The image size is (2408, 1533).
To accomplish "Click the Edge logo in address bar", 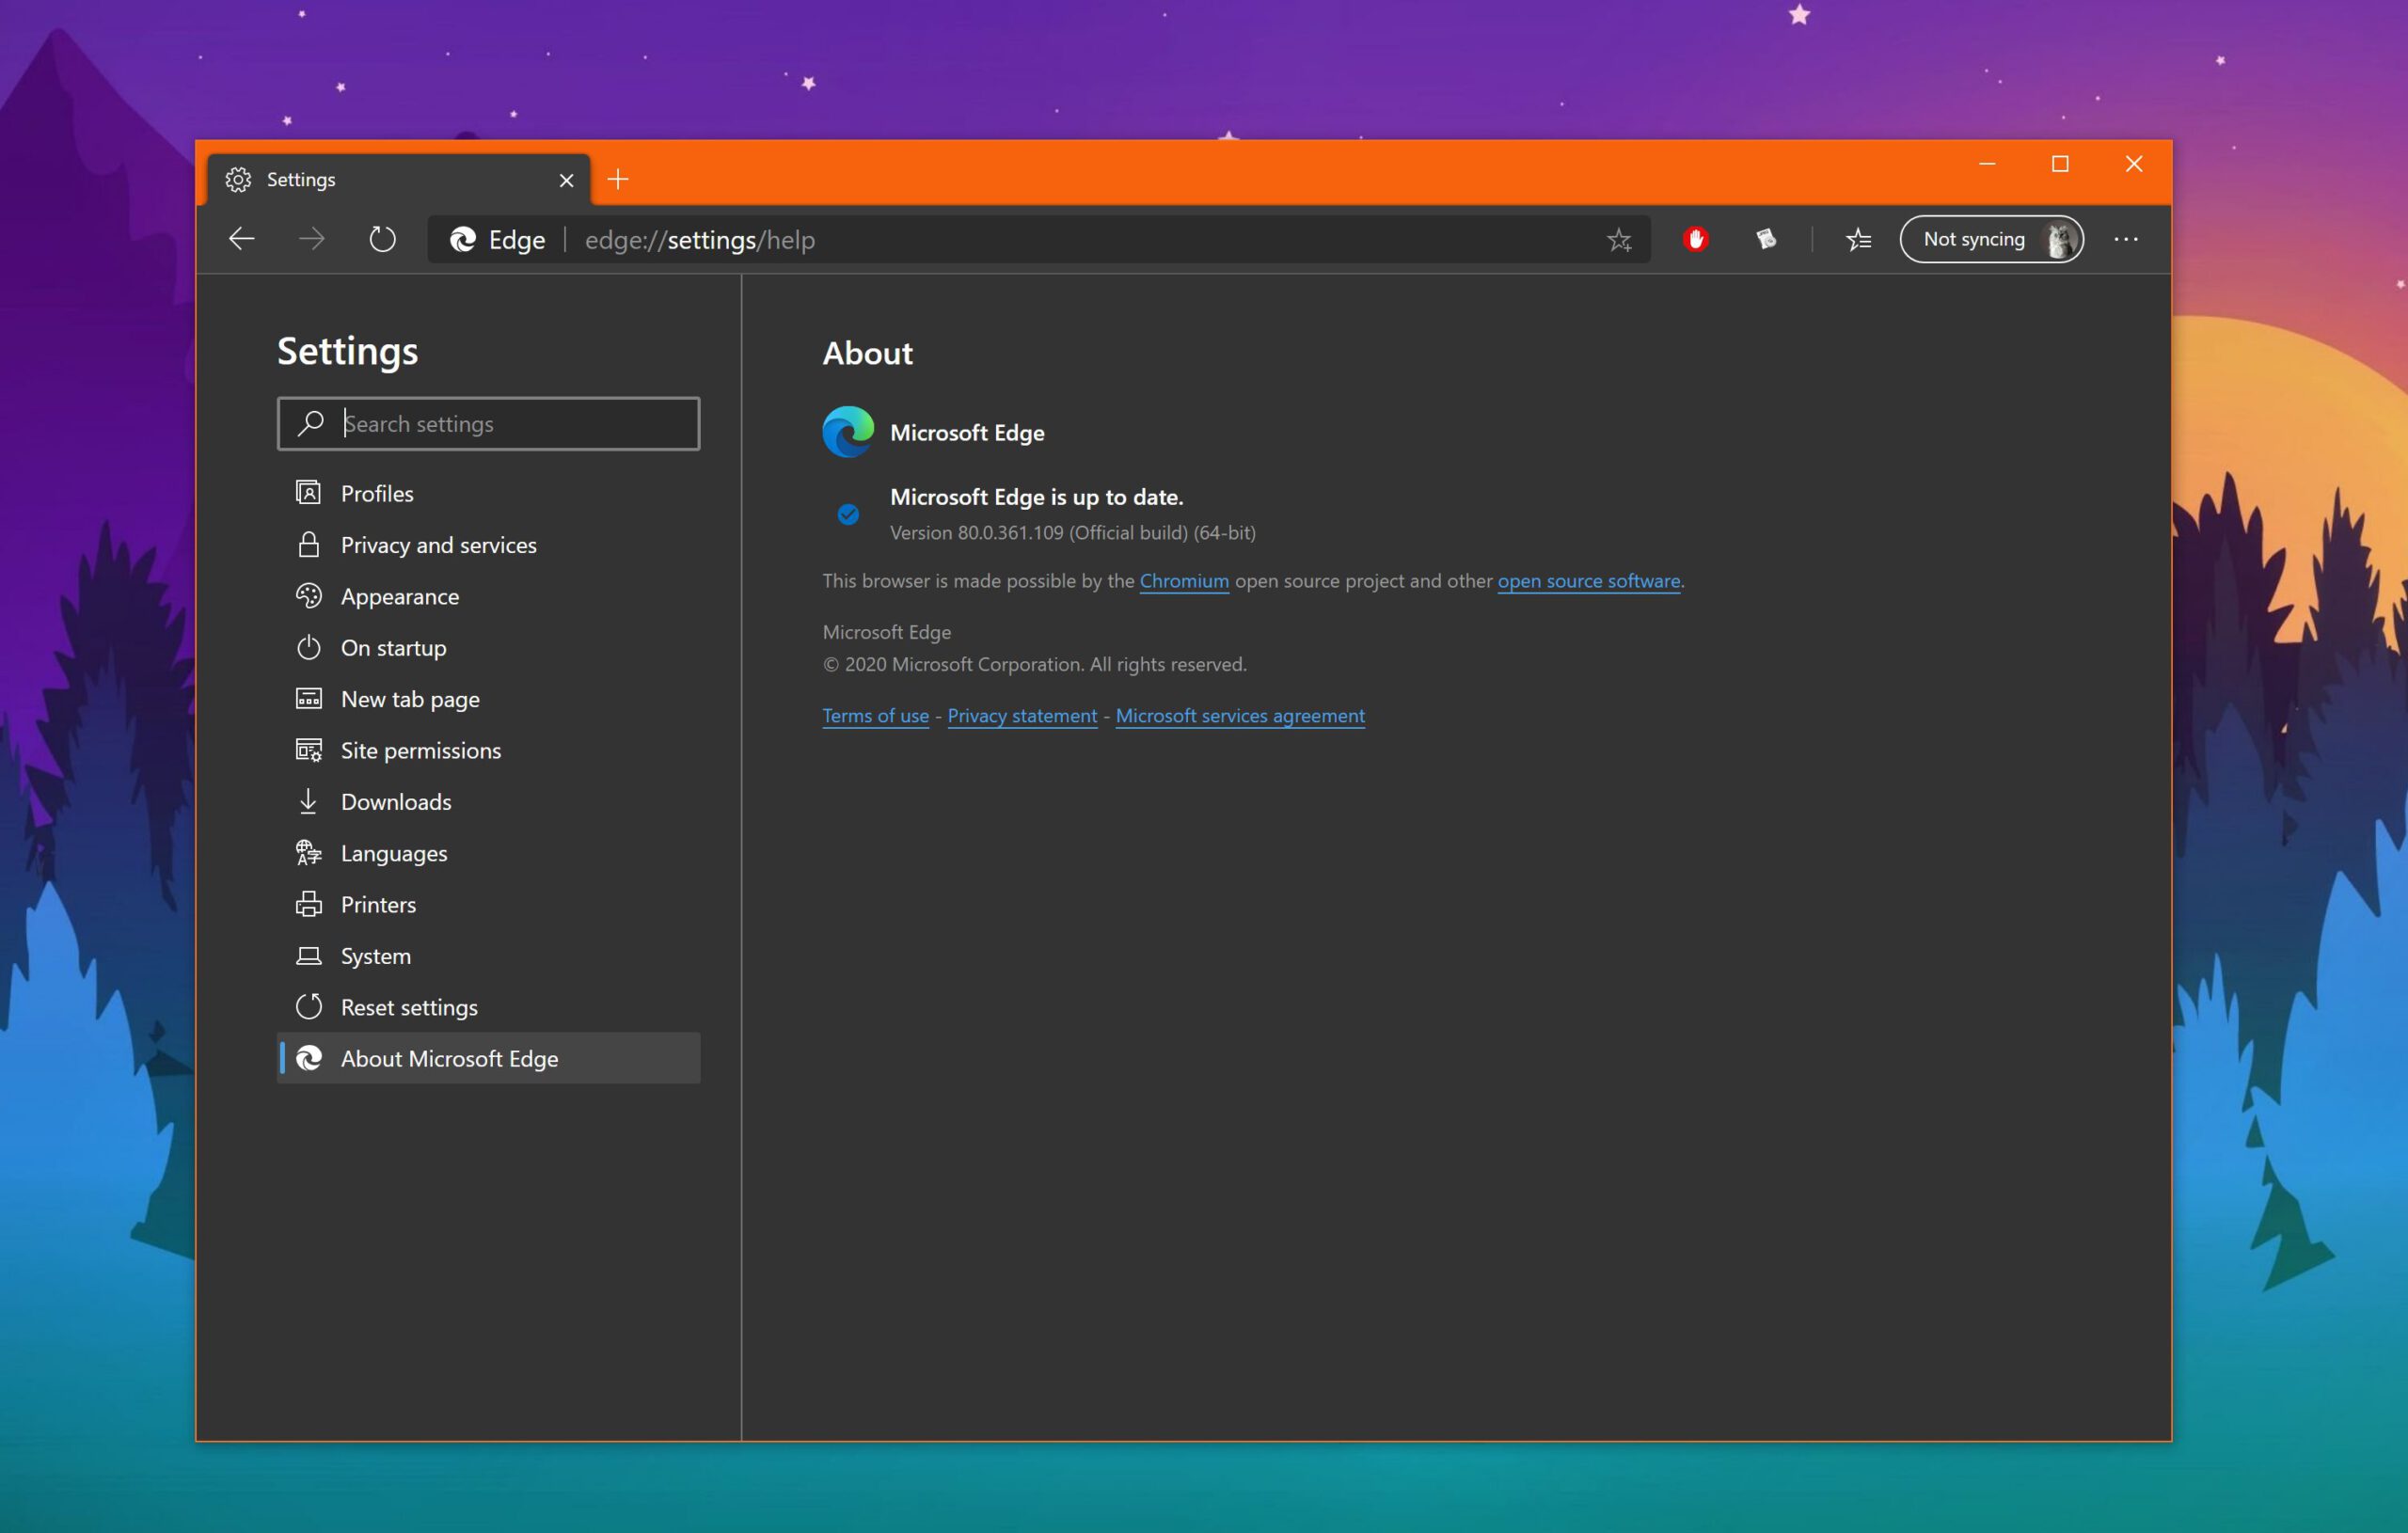I will pos(462,240).
